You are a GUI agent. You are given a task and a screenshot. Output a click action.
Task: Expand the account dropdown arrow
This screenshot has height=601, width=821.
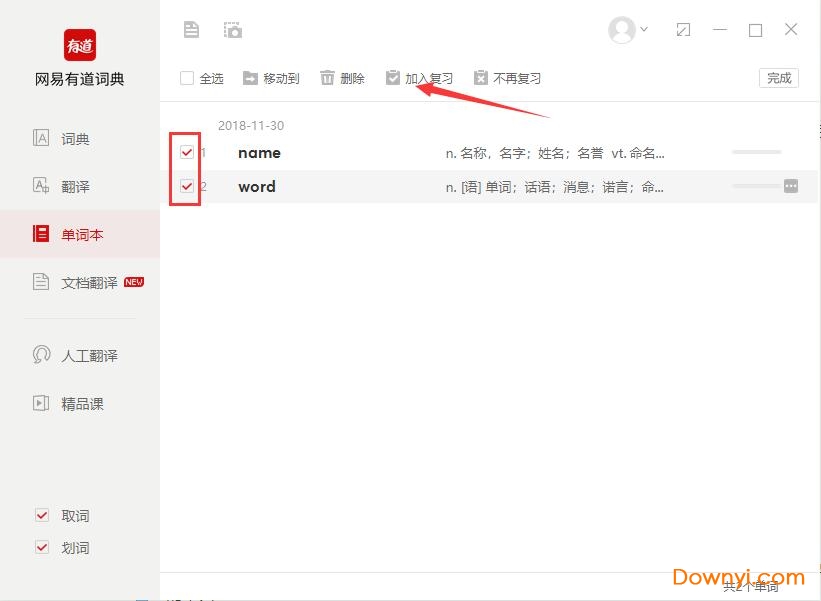click(644, 30)
